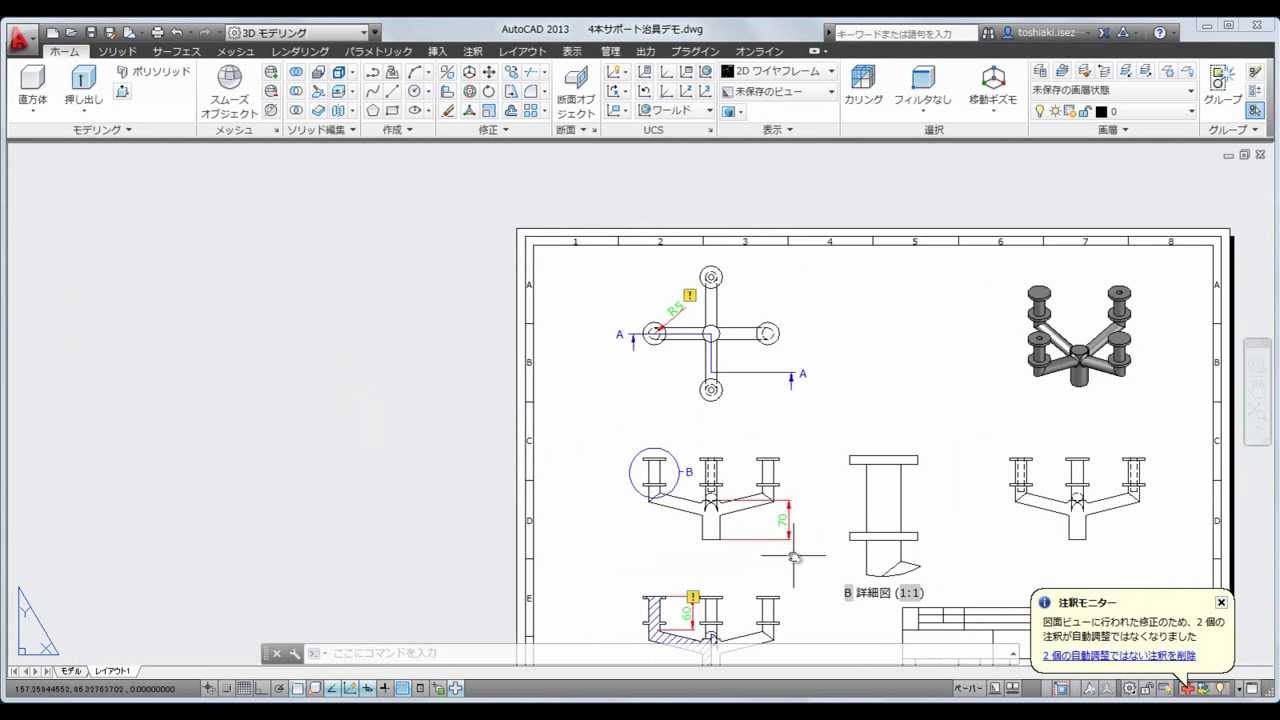Click the Undo arrow icon
This screenshot has height=720, width=1280.
pos(177,33)
